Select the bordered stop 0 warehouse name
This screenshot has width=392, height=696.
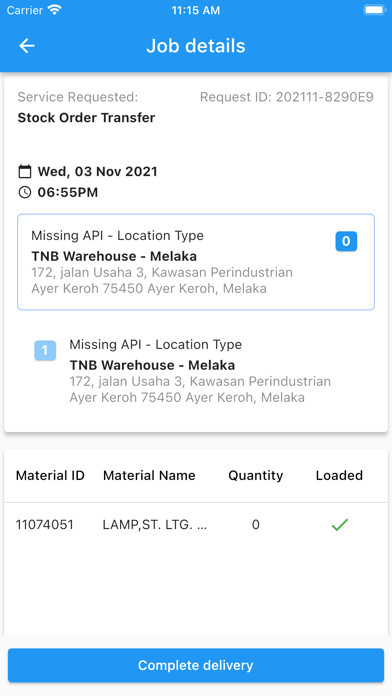tap(114, 256)
